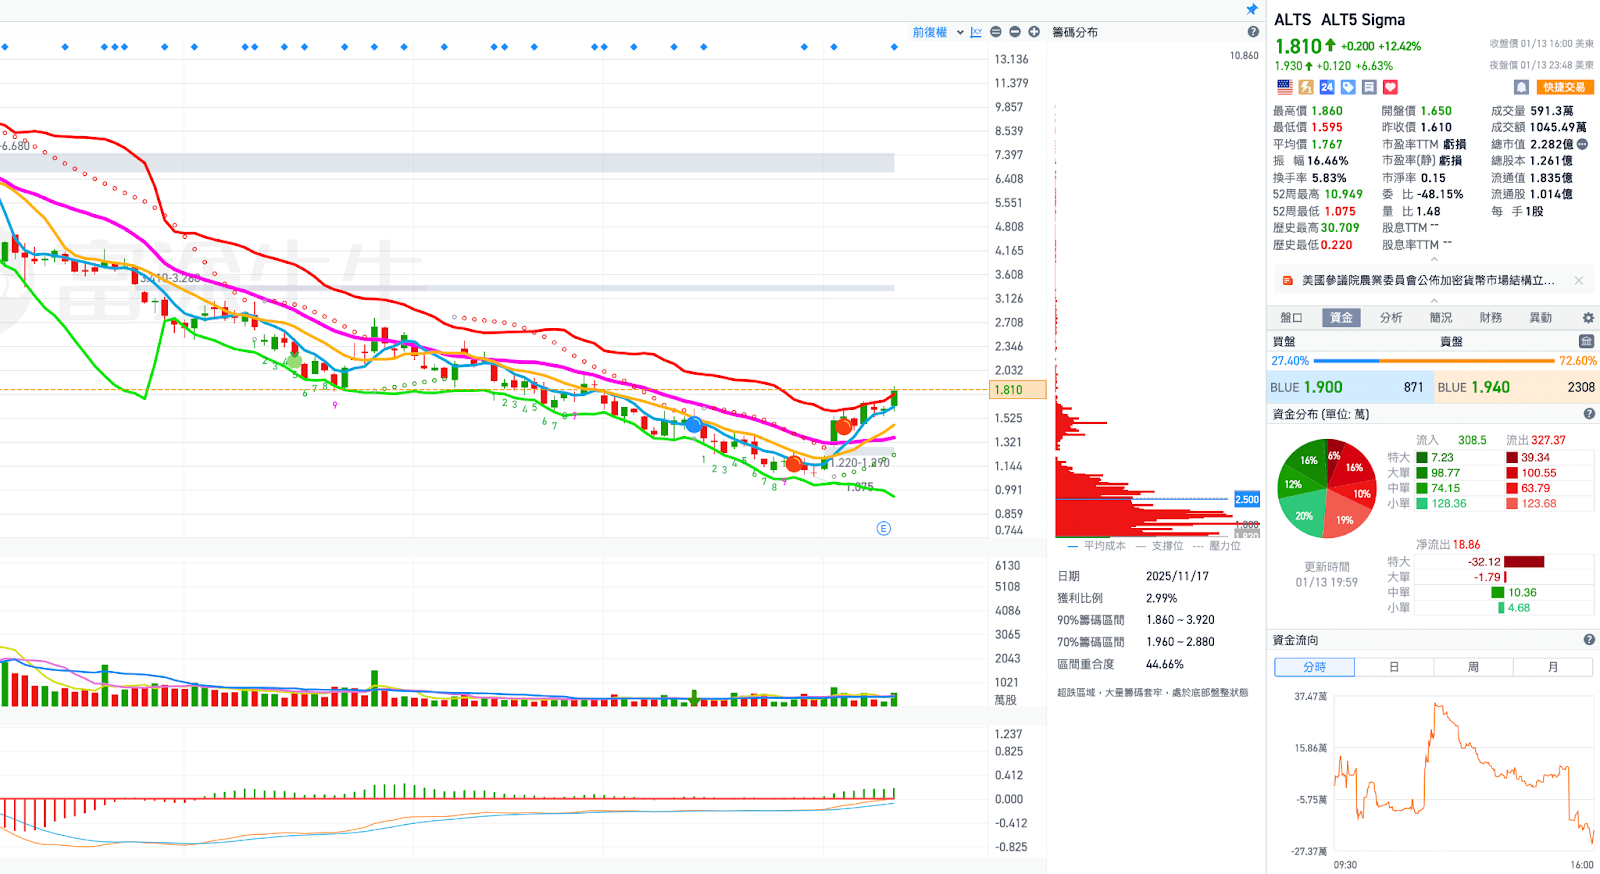Click the blue marker dot on the candlestick chart
Screen dimensions: 1600x874
[693, 425]
